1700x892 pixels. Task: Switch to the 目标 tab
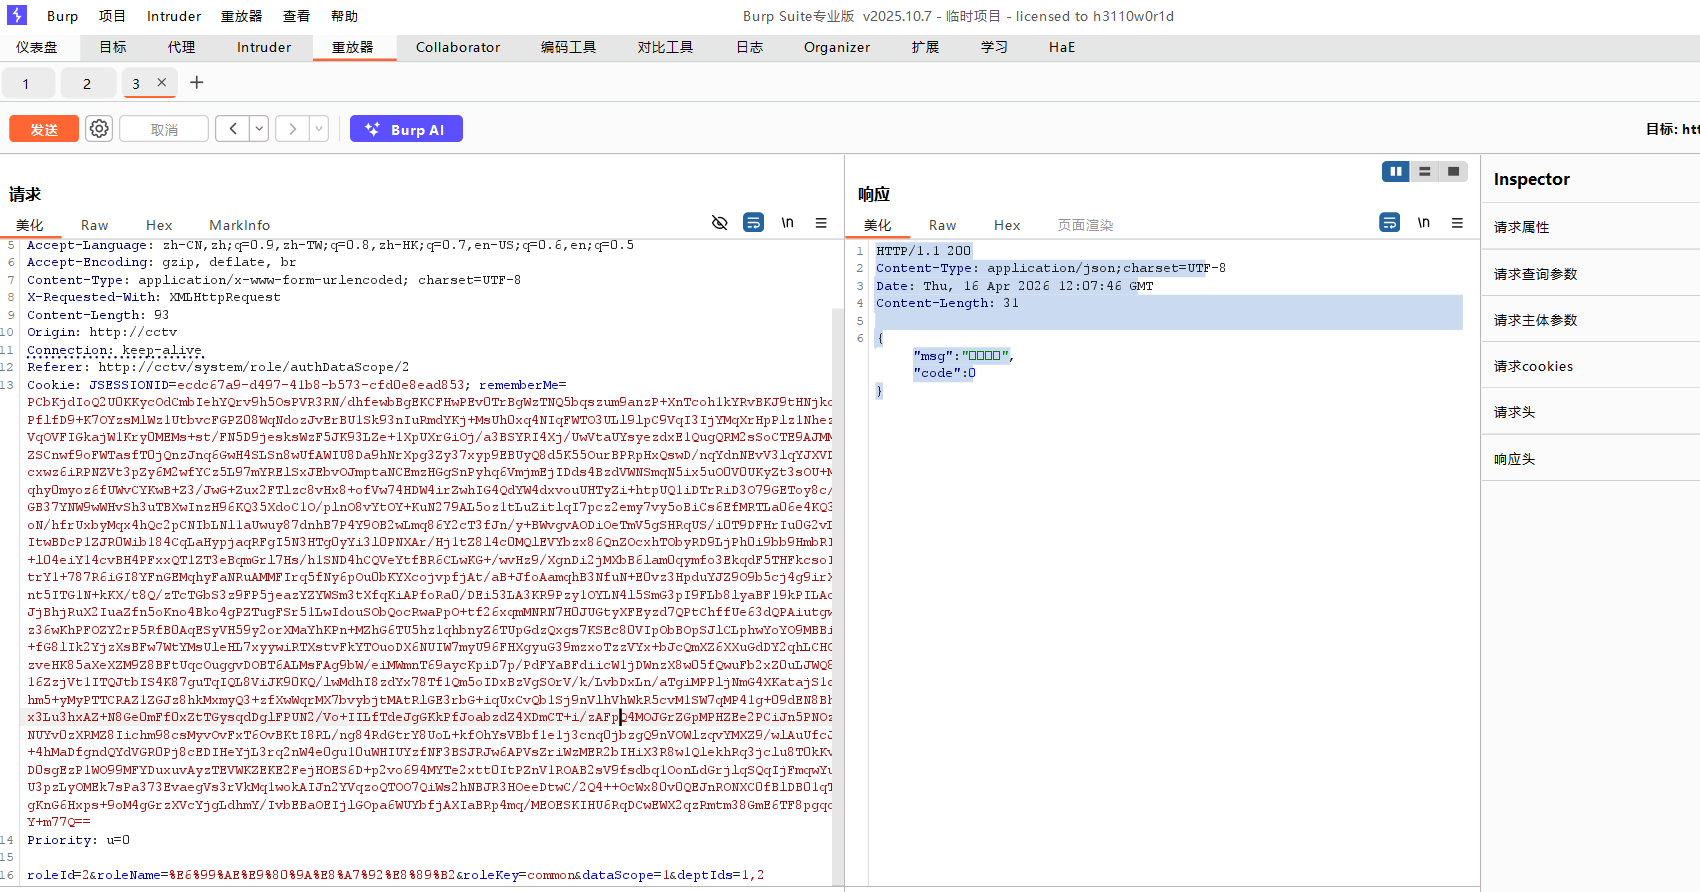[113, 47]
